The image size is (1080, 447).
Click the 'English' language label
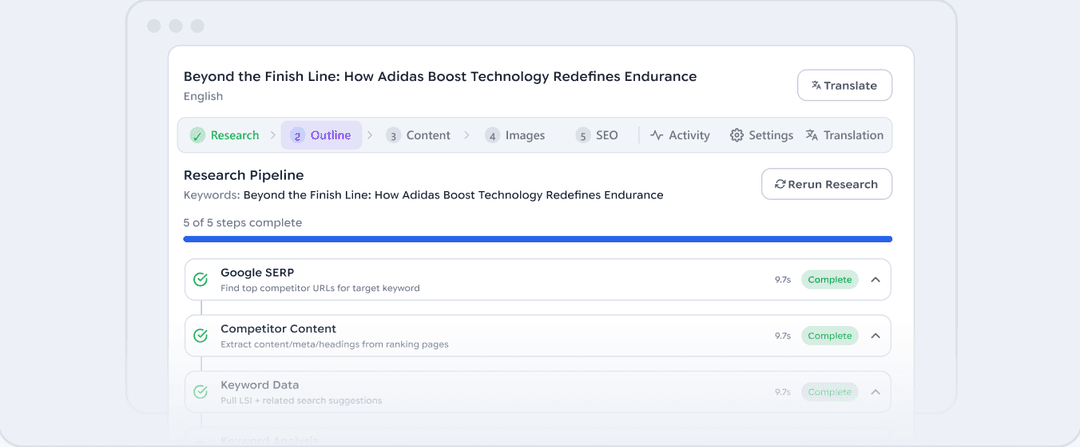[x=203, y=96]
